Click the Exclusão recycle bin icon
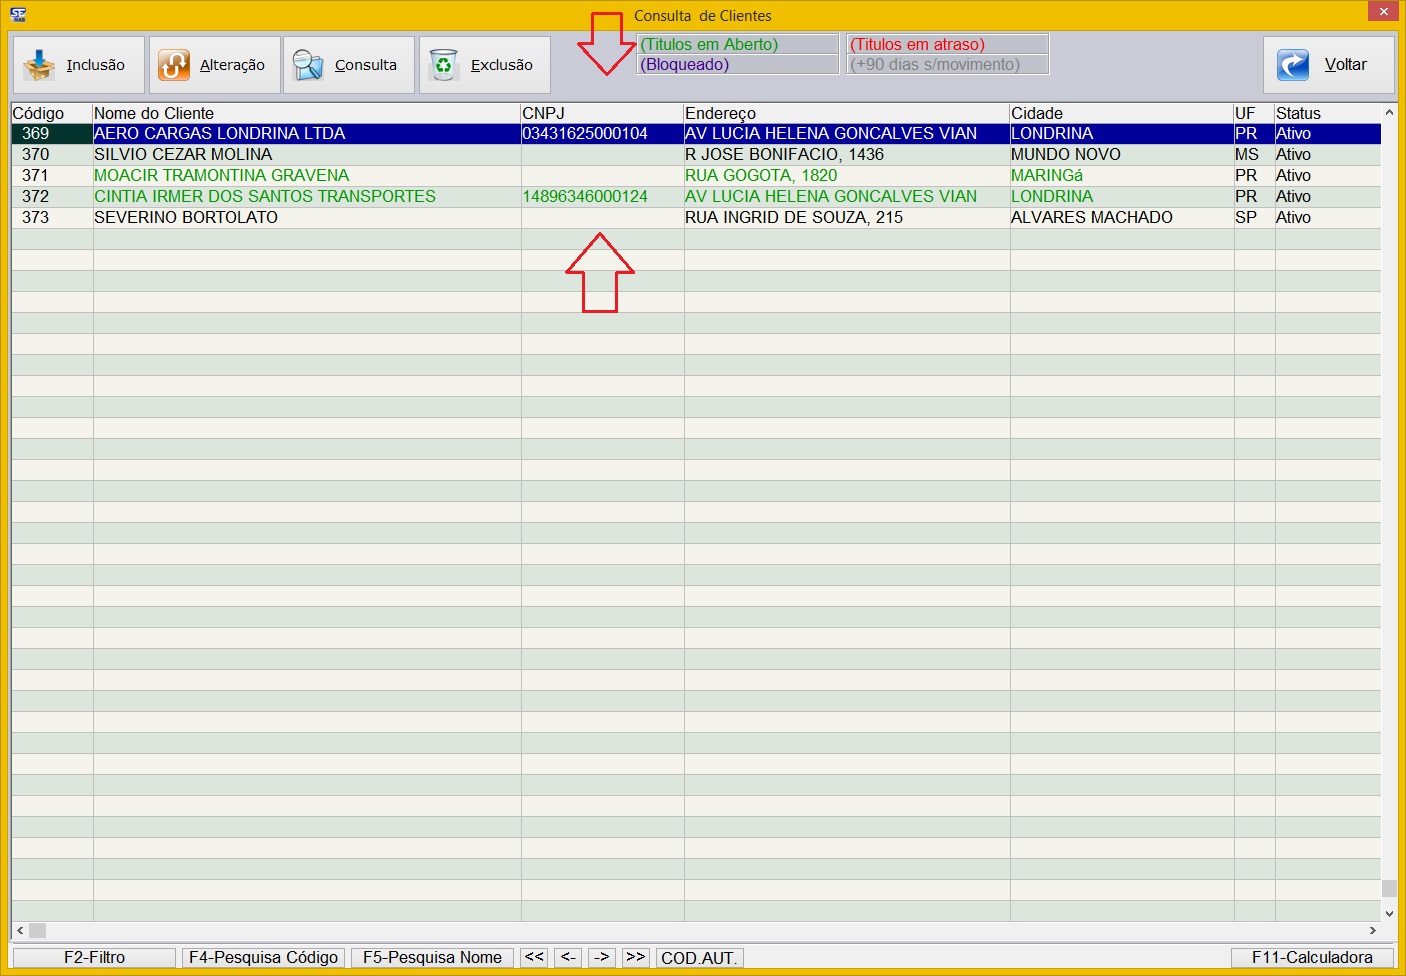1406x976 pixels. pos(443,65)
